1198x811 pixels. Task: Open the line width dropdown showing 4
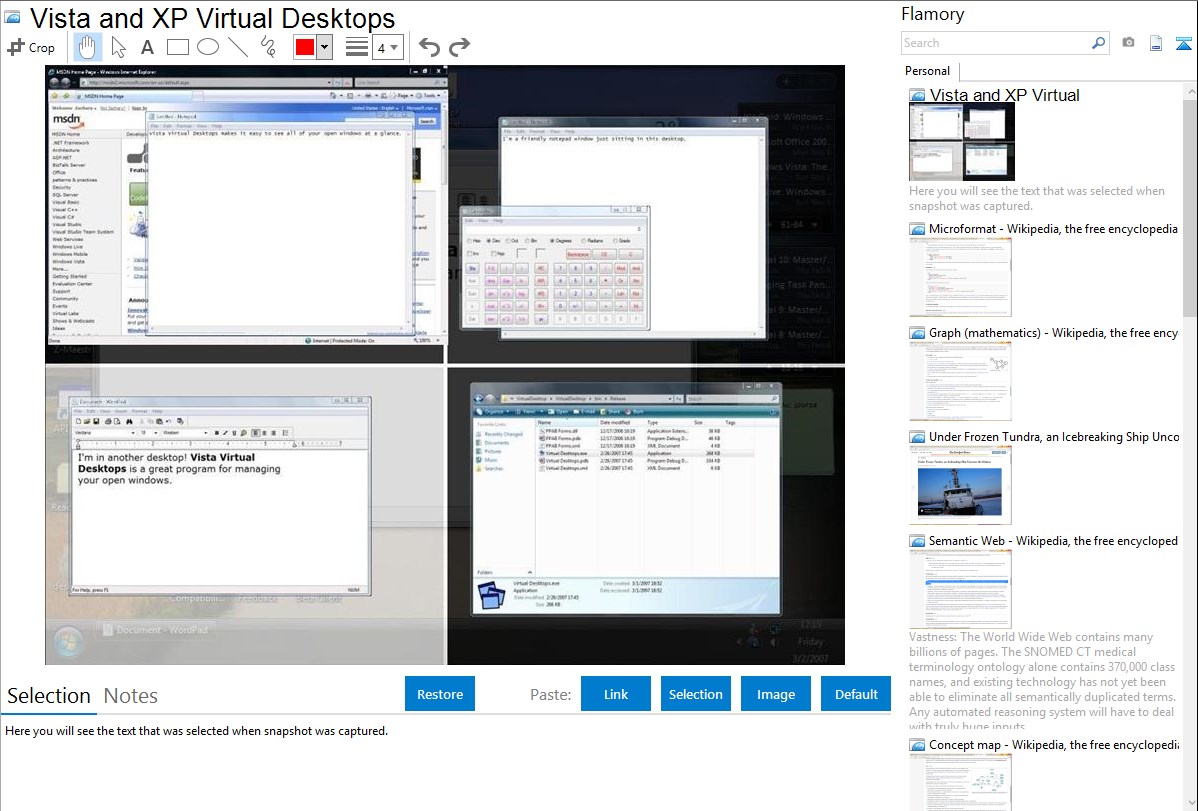[x=387, y=48]
